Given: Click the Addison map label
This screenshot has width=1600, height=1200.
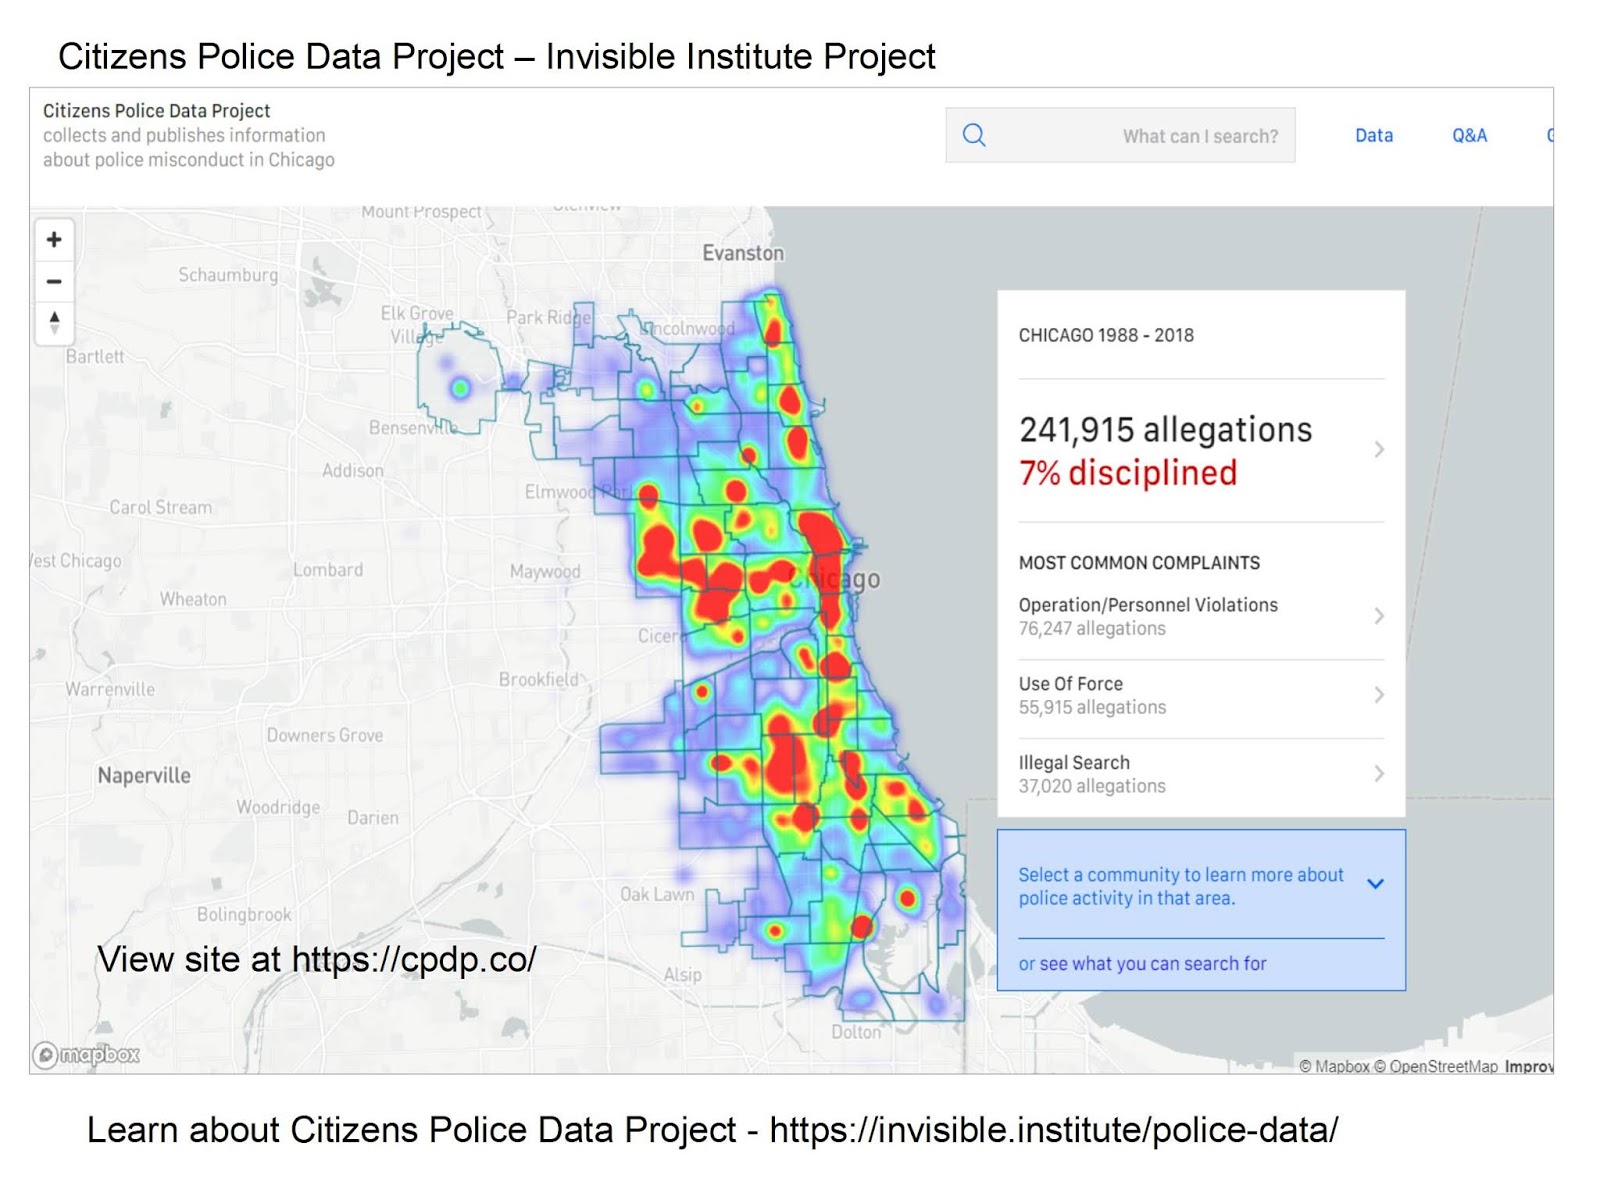Looking at the screenshot, I should pyautogui.click(x=352, y=471).
